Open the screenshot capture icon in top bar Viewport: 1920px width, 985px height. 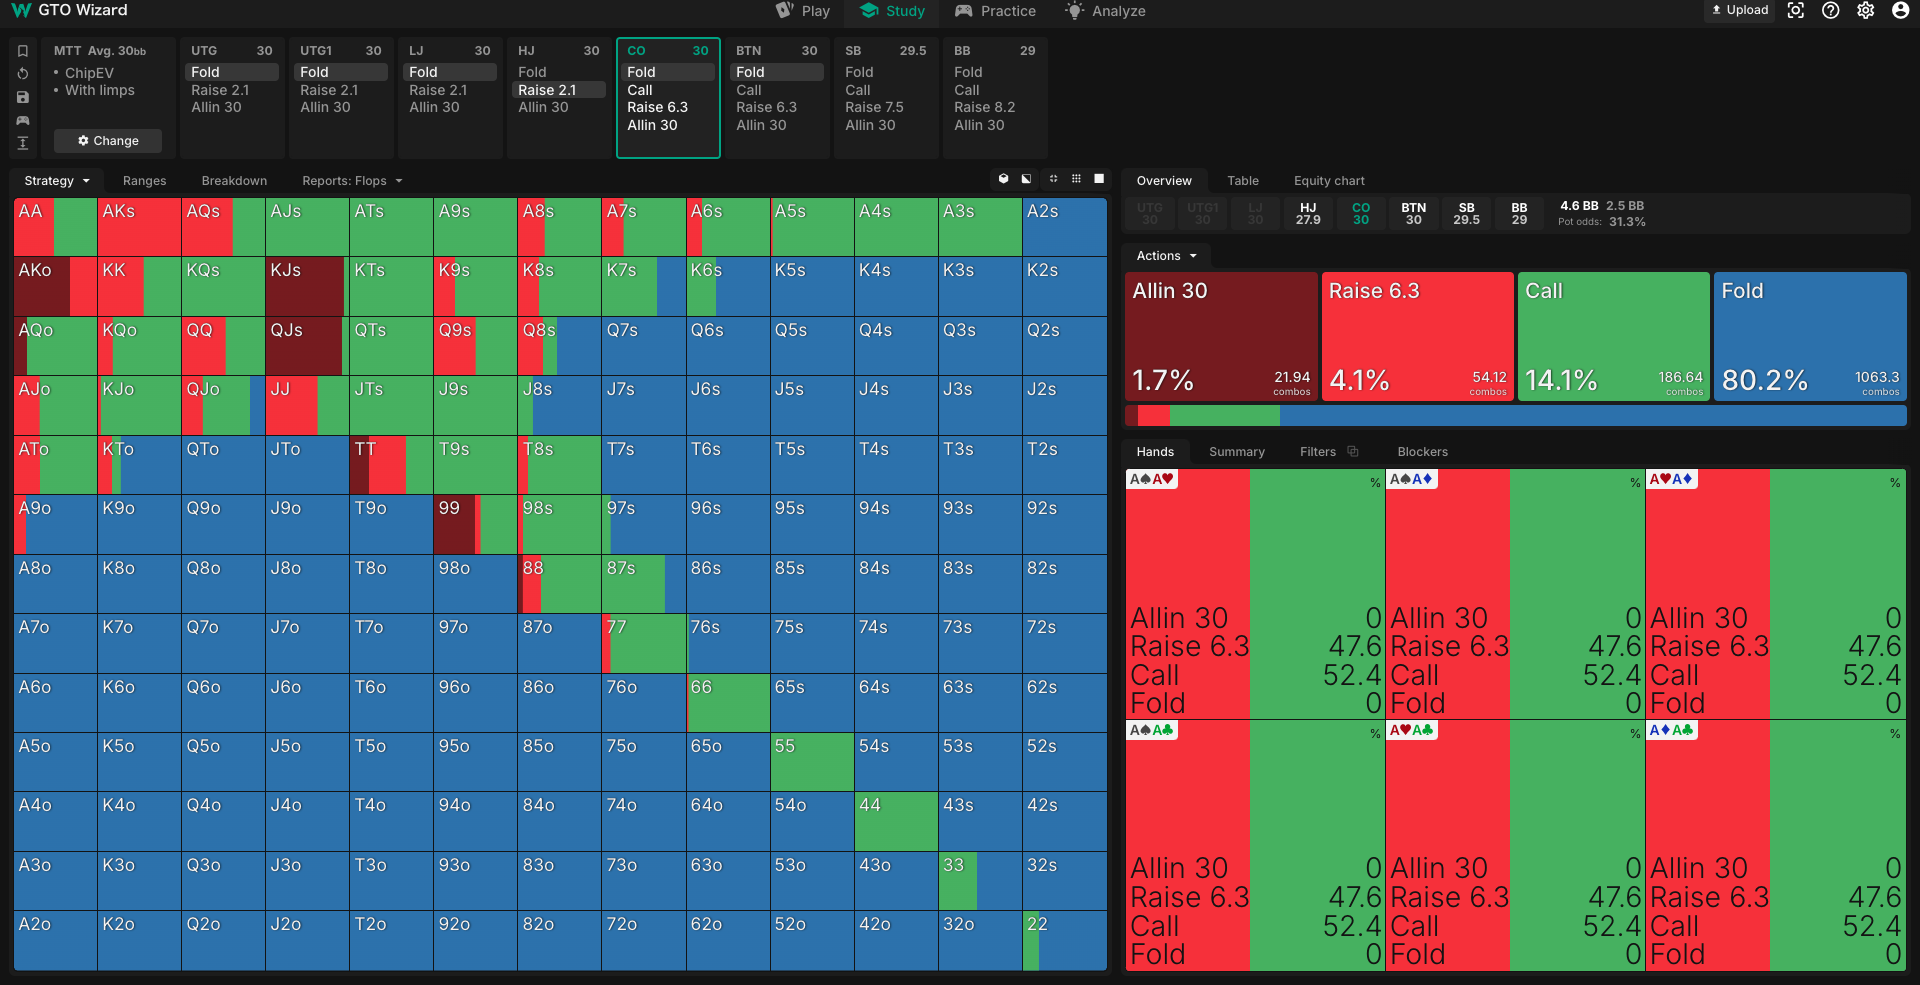(x=1796, y=11)
